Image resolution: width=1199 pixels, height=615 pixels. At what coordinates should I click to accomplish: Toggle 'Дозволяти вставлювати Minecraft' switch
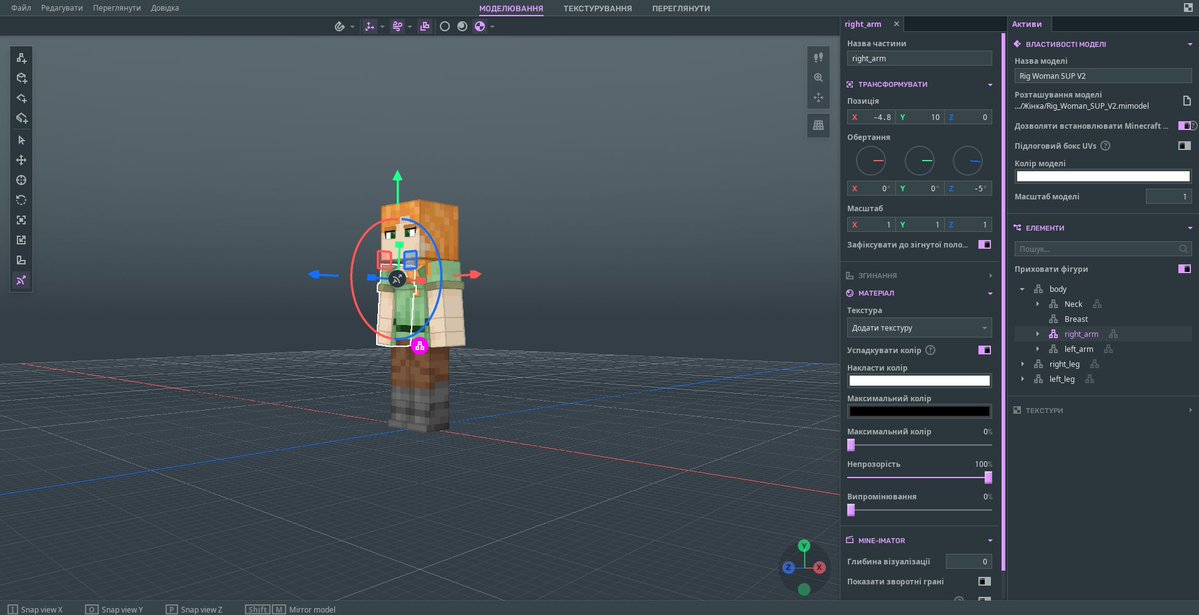click(x=1184, y=125)
